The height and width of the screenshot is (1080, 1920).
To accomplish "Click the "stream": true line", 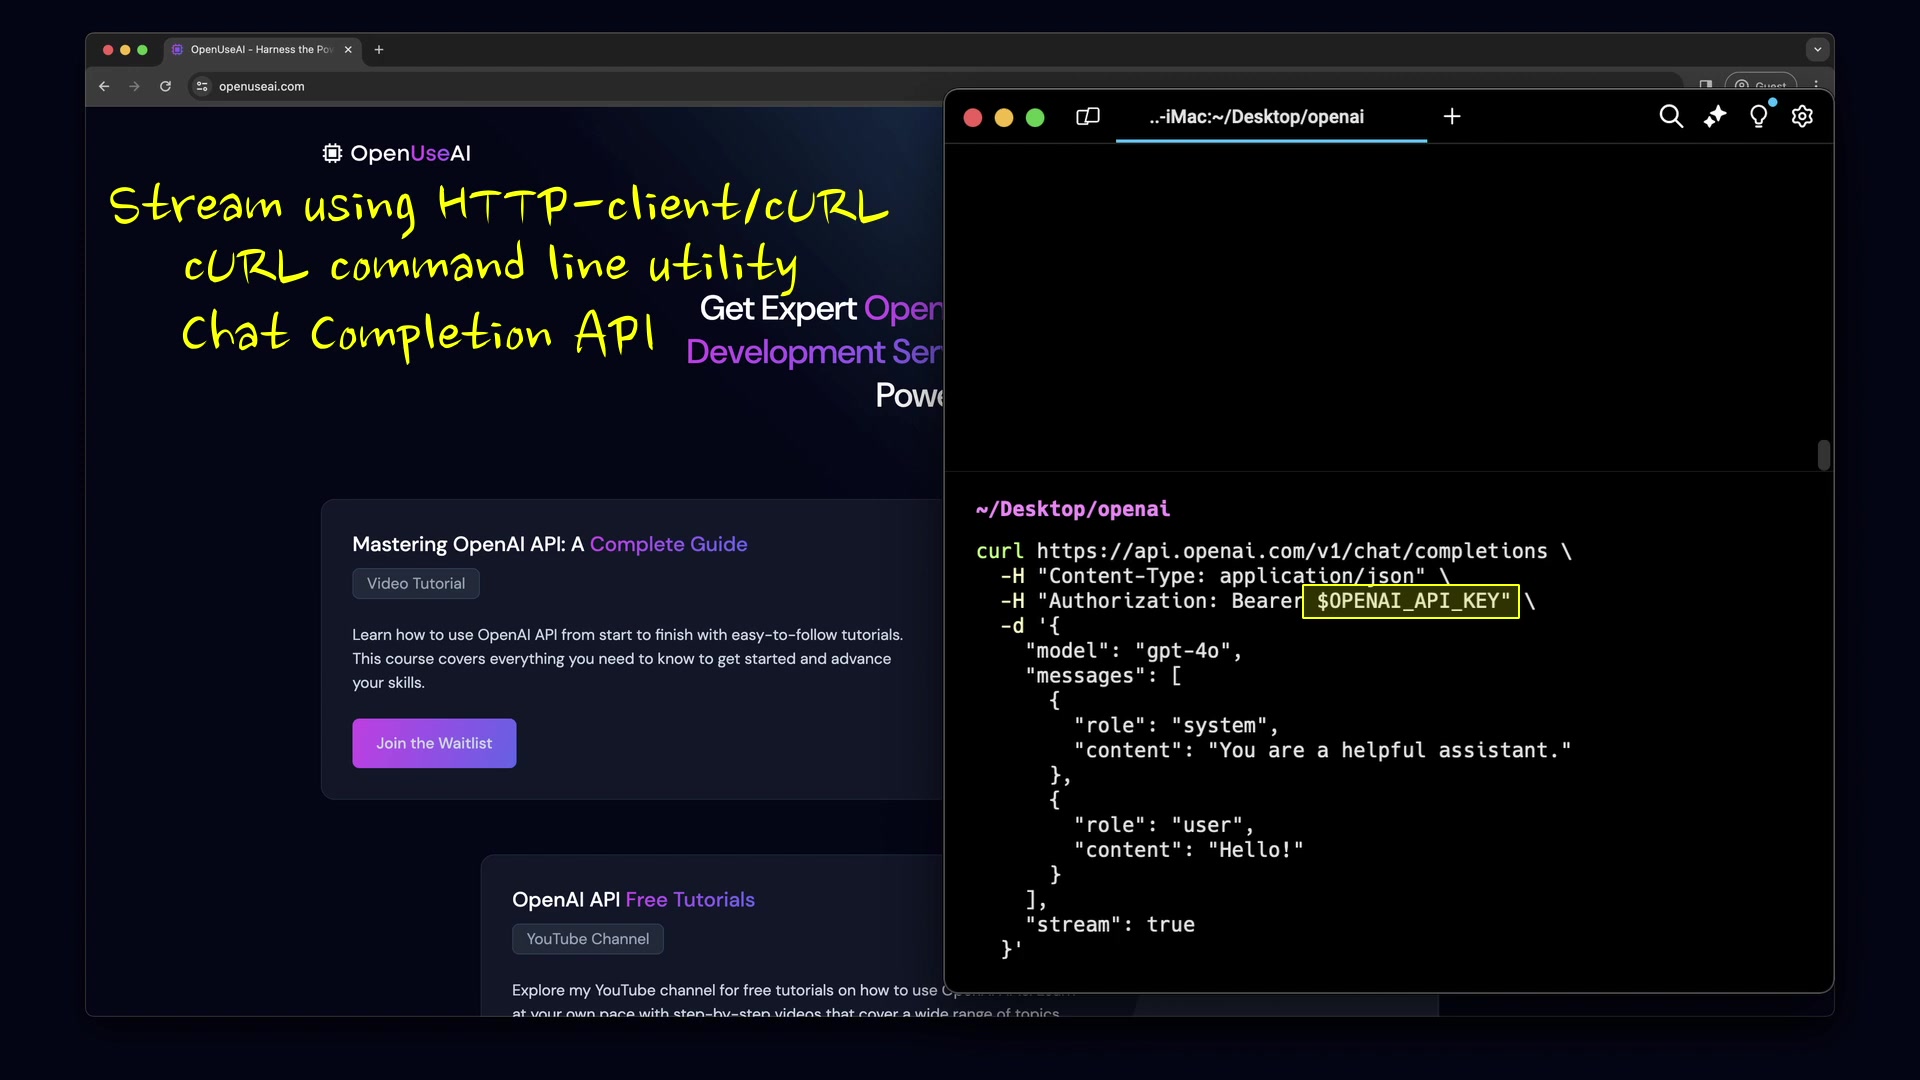I will click(1110, 925).
